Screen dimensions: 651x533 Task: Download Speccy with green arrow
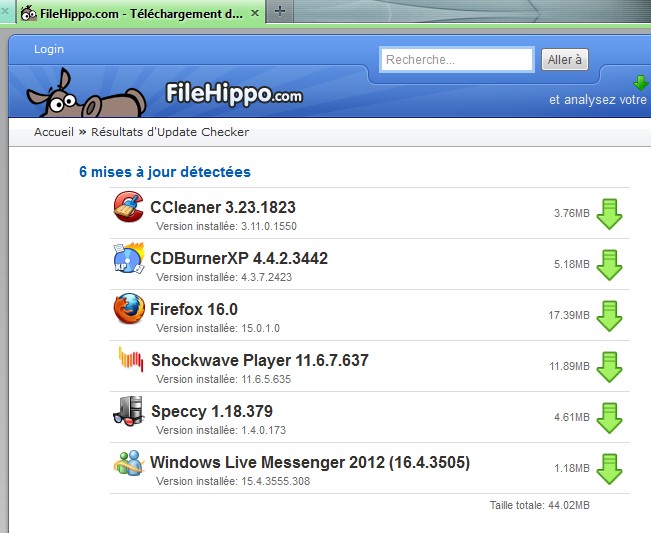(x=609, y=418)
